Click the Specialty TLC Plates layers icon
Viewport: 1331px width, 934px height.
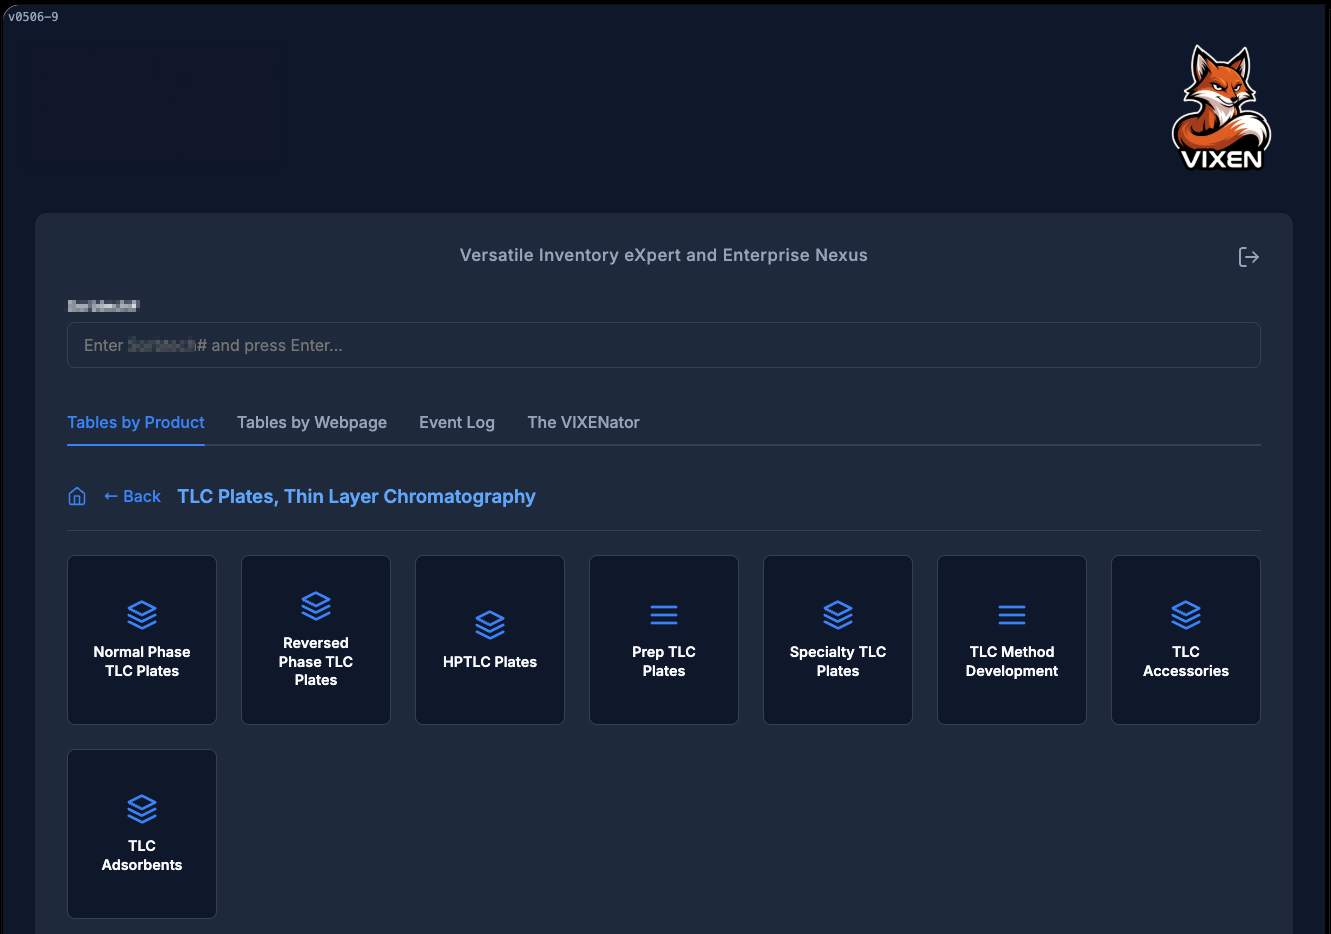coord(838,614)
